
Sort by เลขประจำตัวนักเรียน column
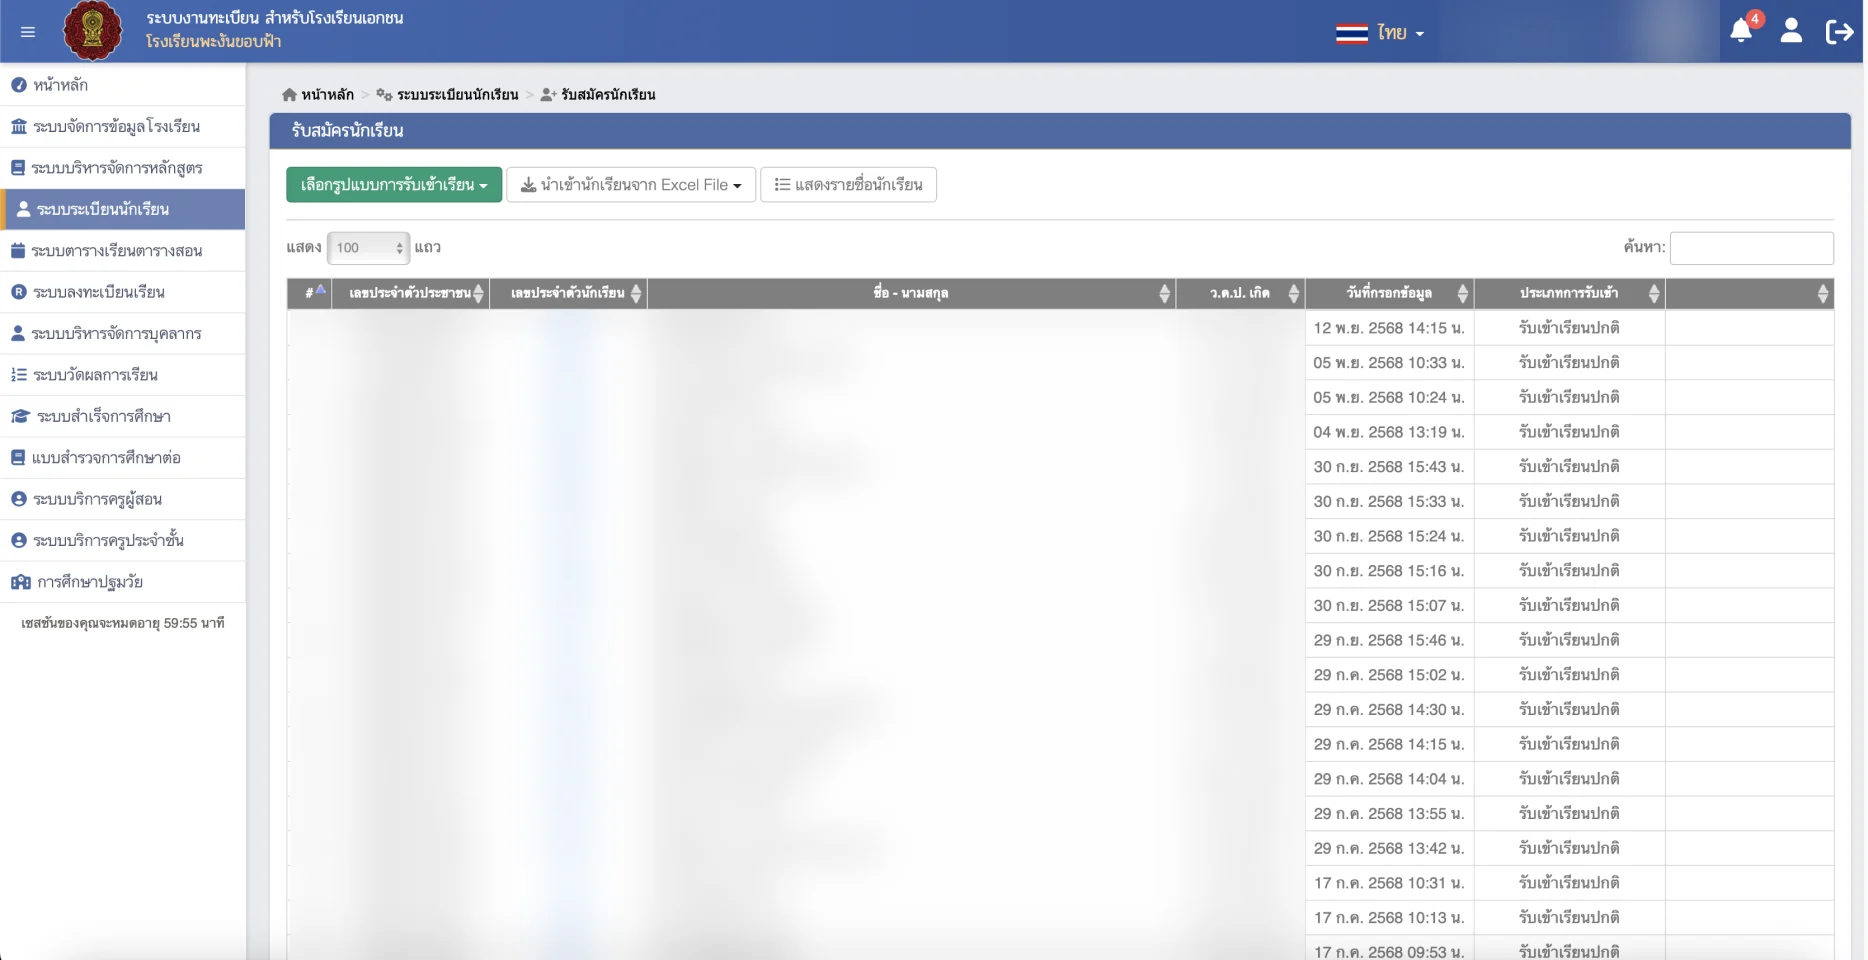pos(568,293)
